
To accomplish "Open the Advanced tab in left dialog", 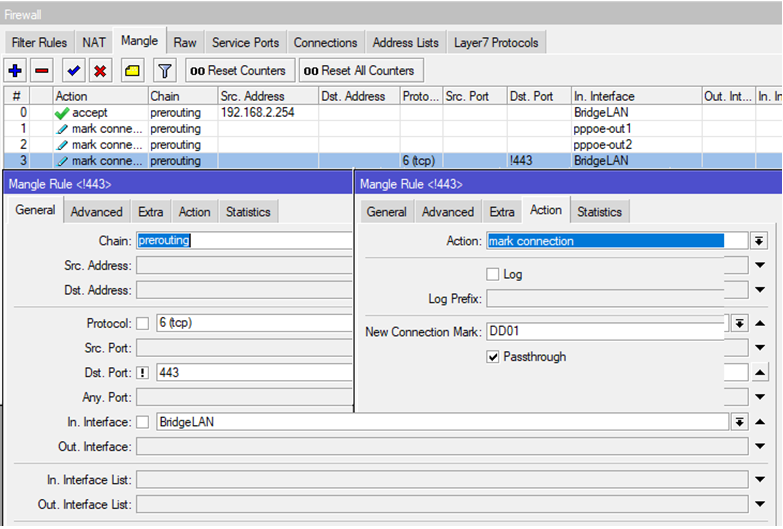I will click(x=96, y=212).
